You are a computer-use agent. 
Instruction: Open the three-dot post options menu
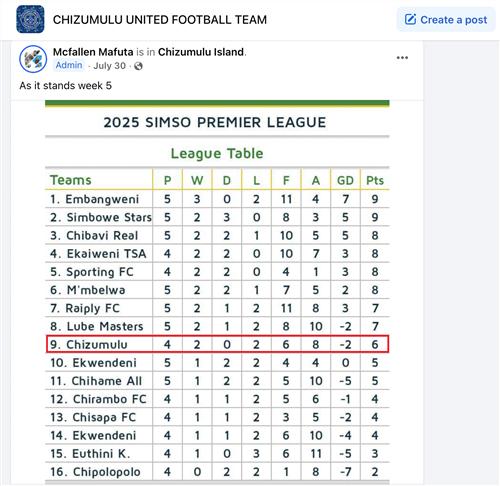point(402,58)
